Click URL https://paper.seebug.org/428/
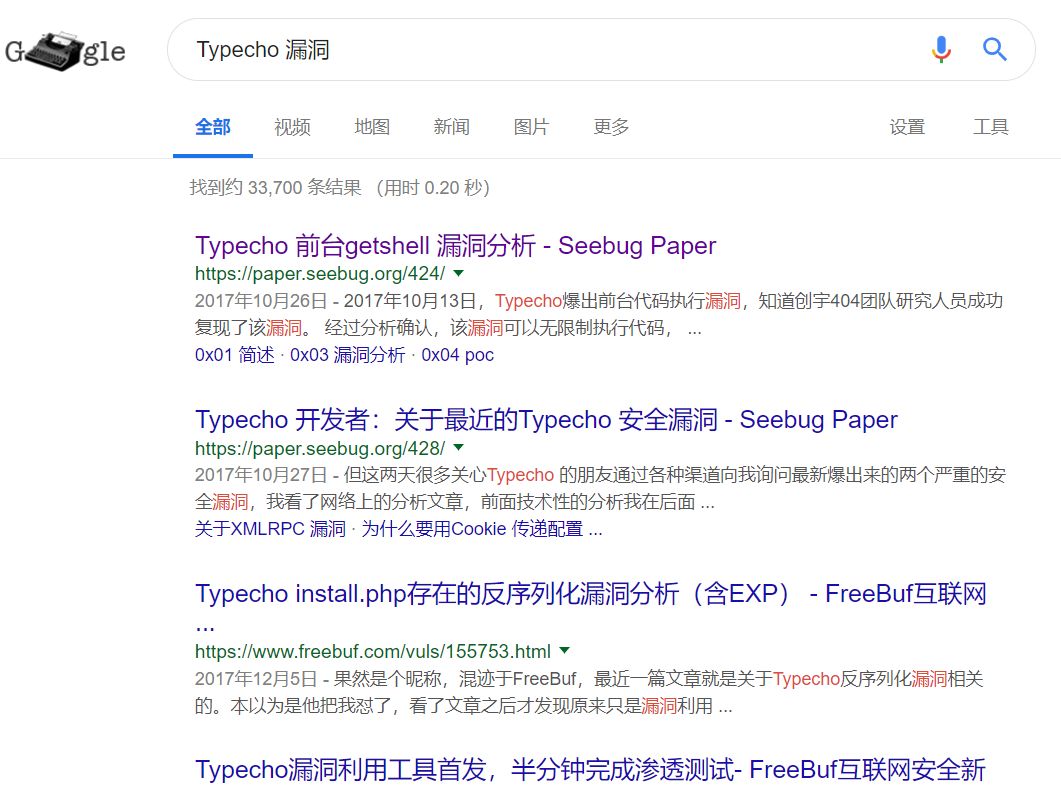Viewport: 1061px width, 793px height. pos(320,448)
